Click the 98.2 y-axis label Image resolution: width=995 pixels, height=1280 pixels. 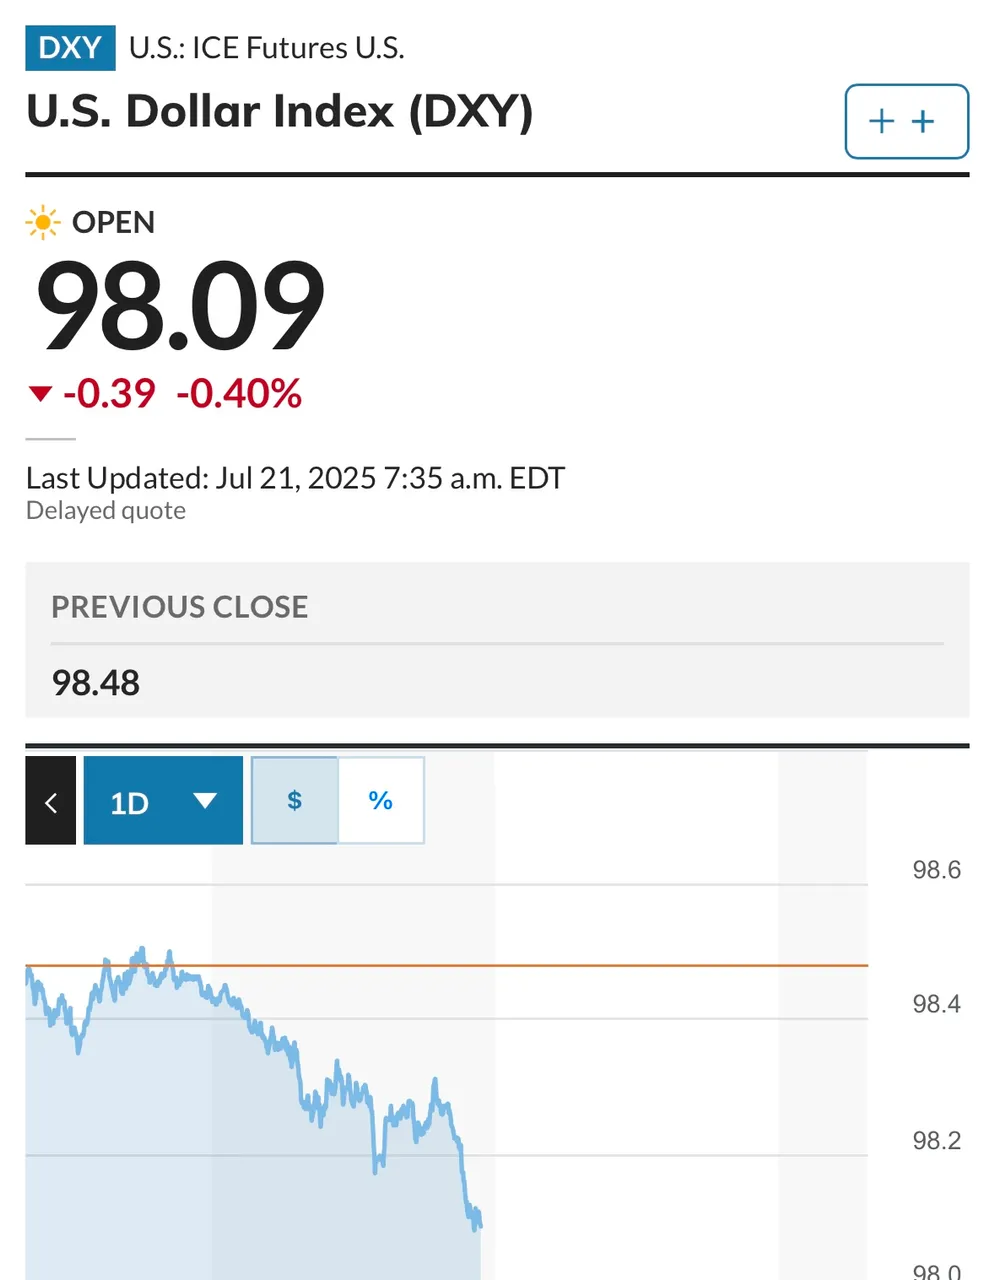click(936, 1141)
